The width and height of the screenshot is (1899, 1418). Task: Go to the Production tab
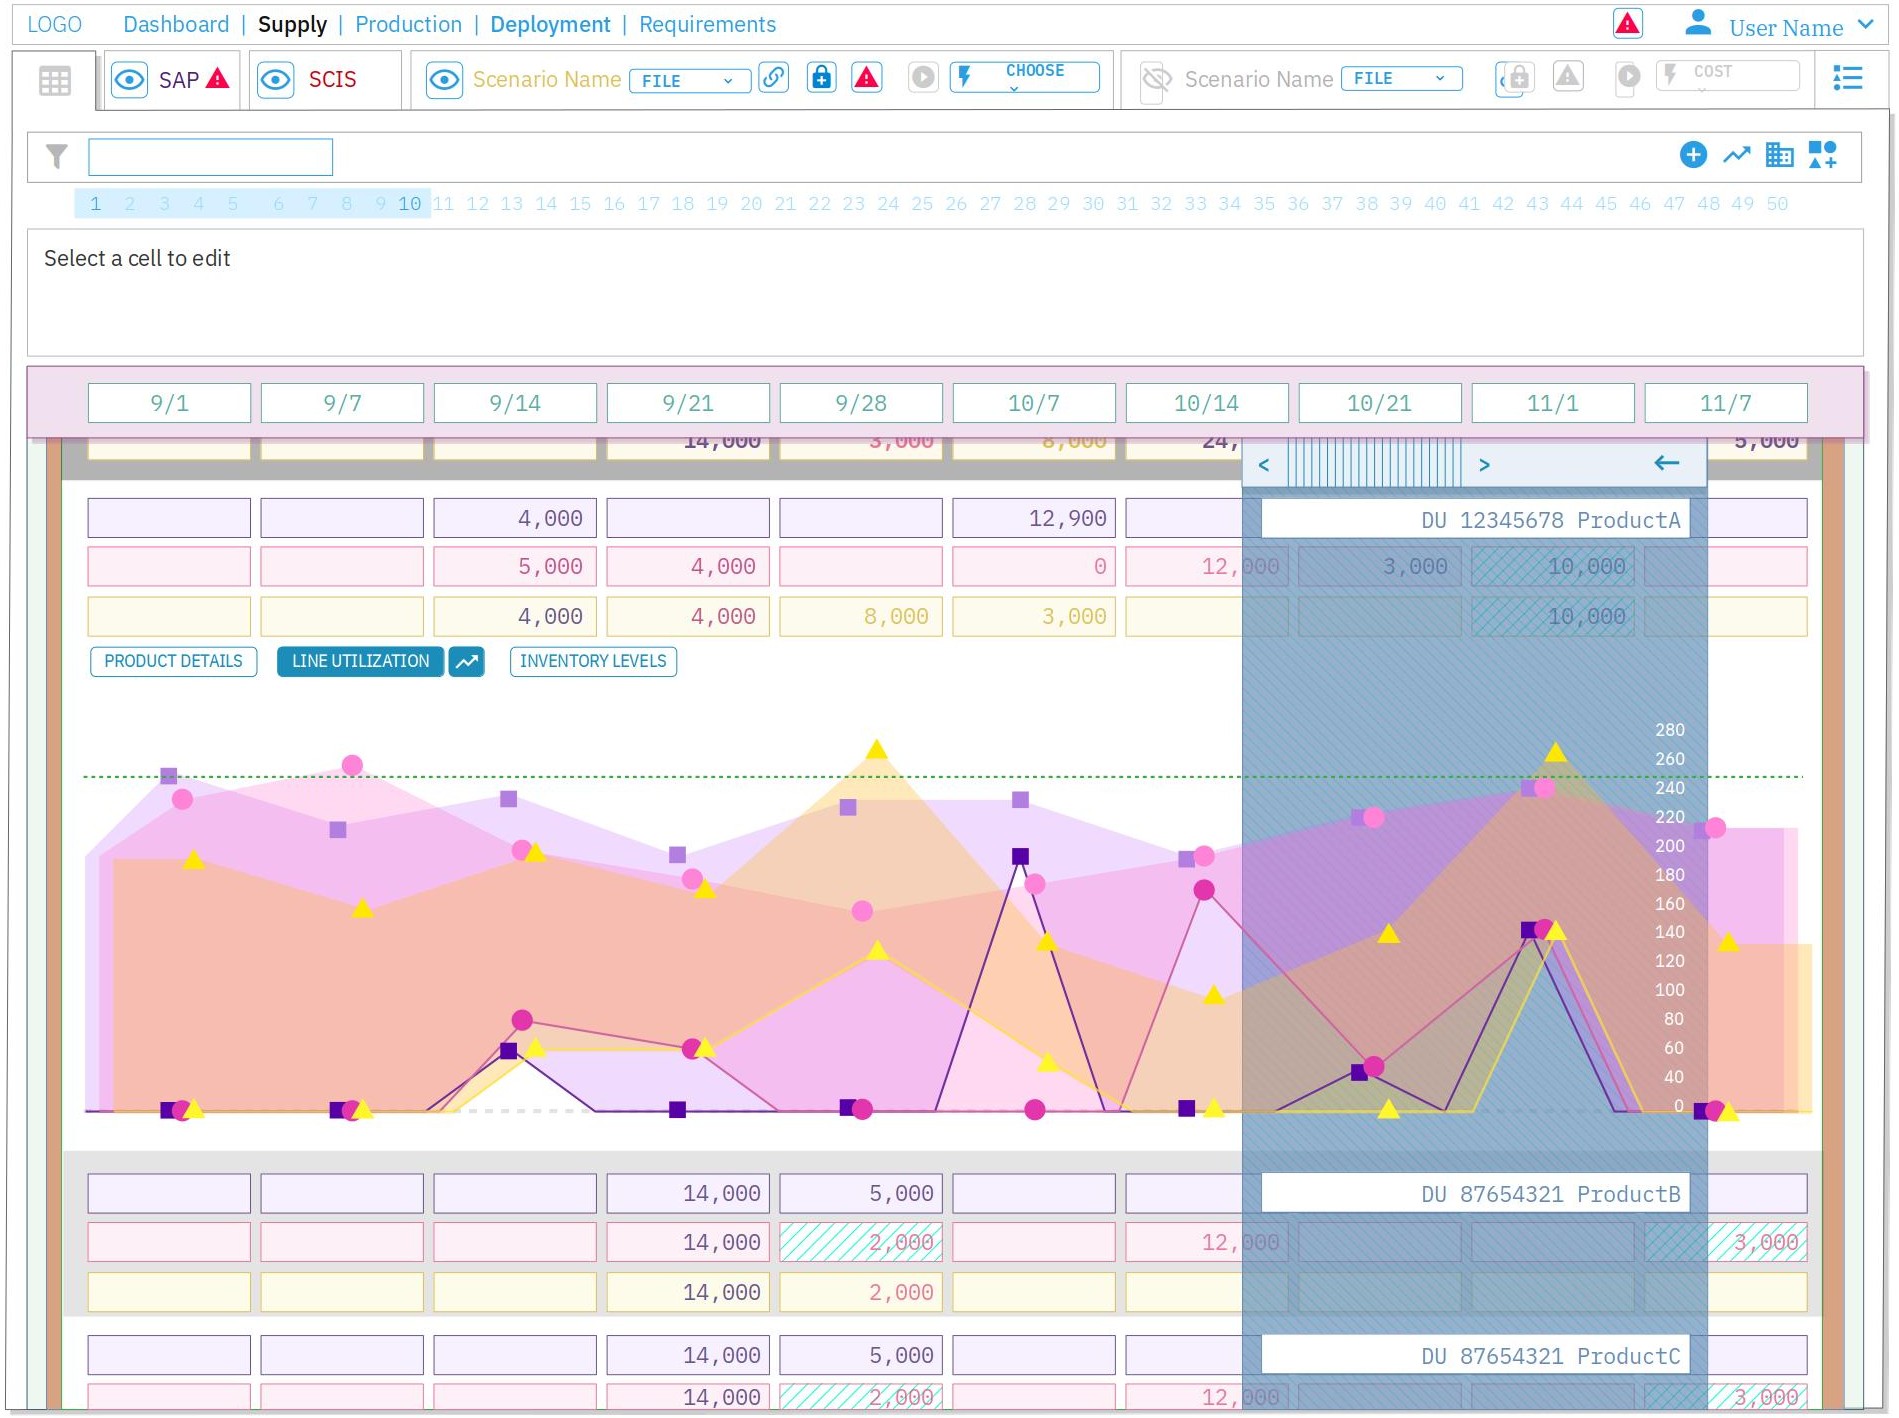coord(408,25)
